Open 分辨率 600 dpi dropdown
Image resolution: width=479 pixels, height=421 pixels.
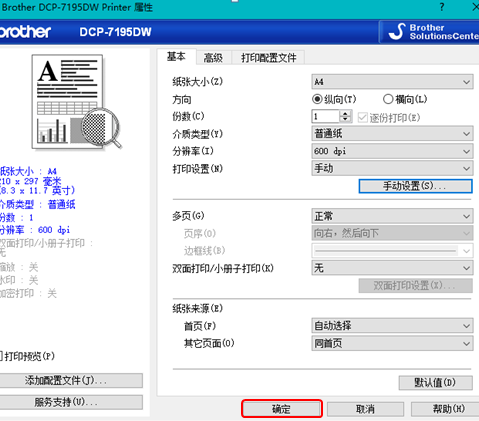click(392, 151)
